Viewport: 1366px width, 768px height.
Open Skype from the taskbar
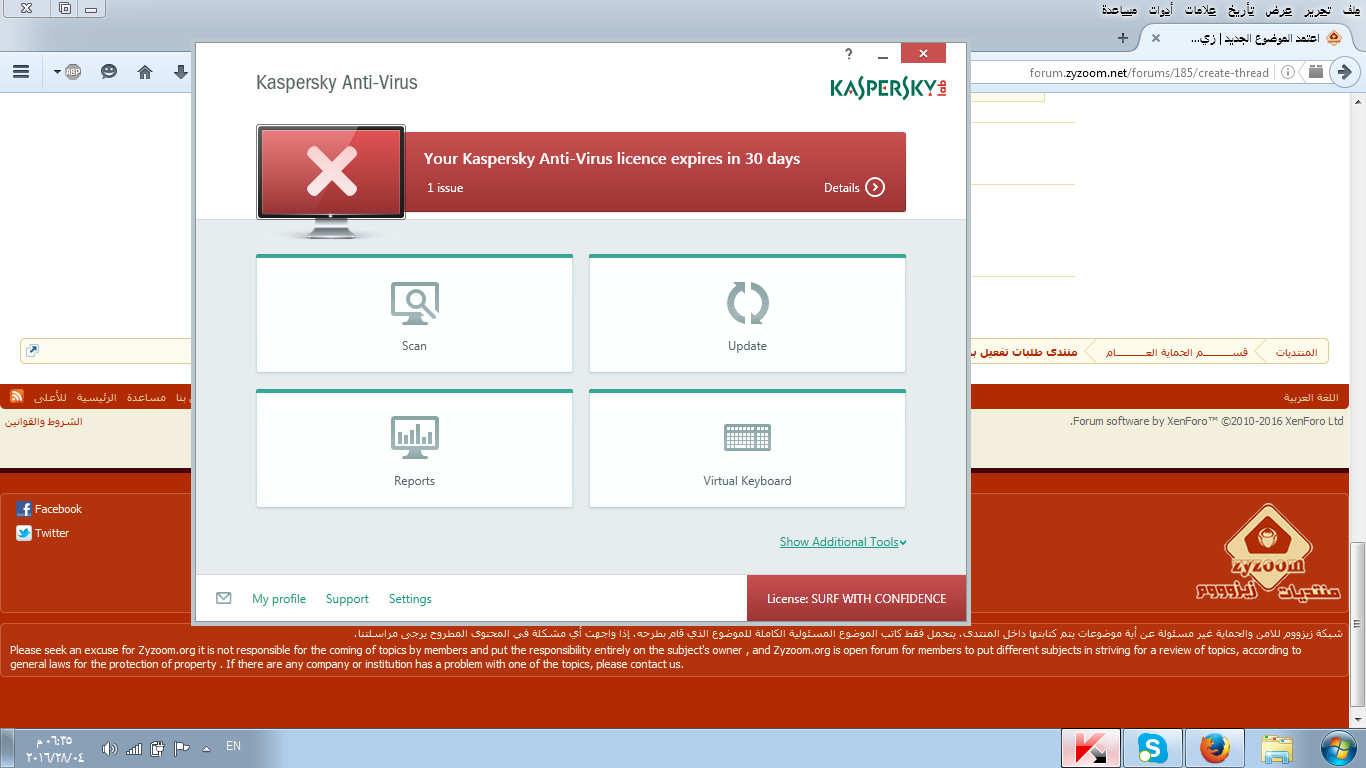tap(1153, 748)
